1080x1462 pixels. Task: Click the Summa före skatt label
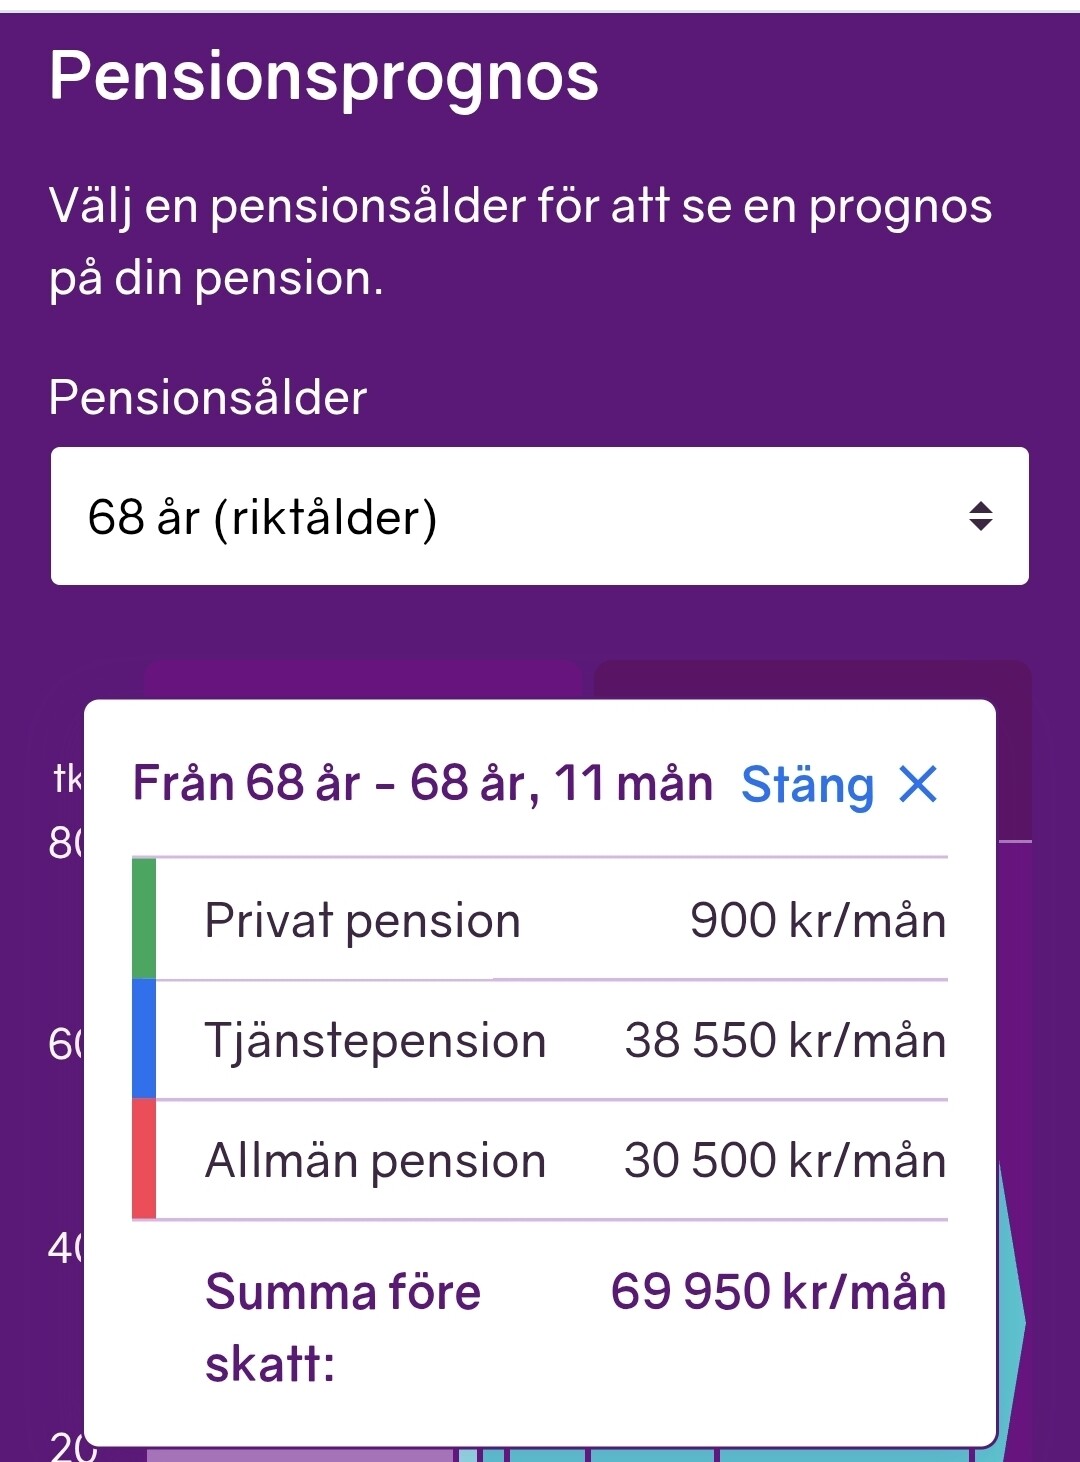pos(343,1327)
